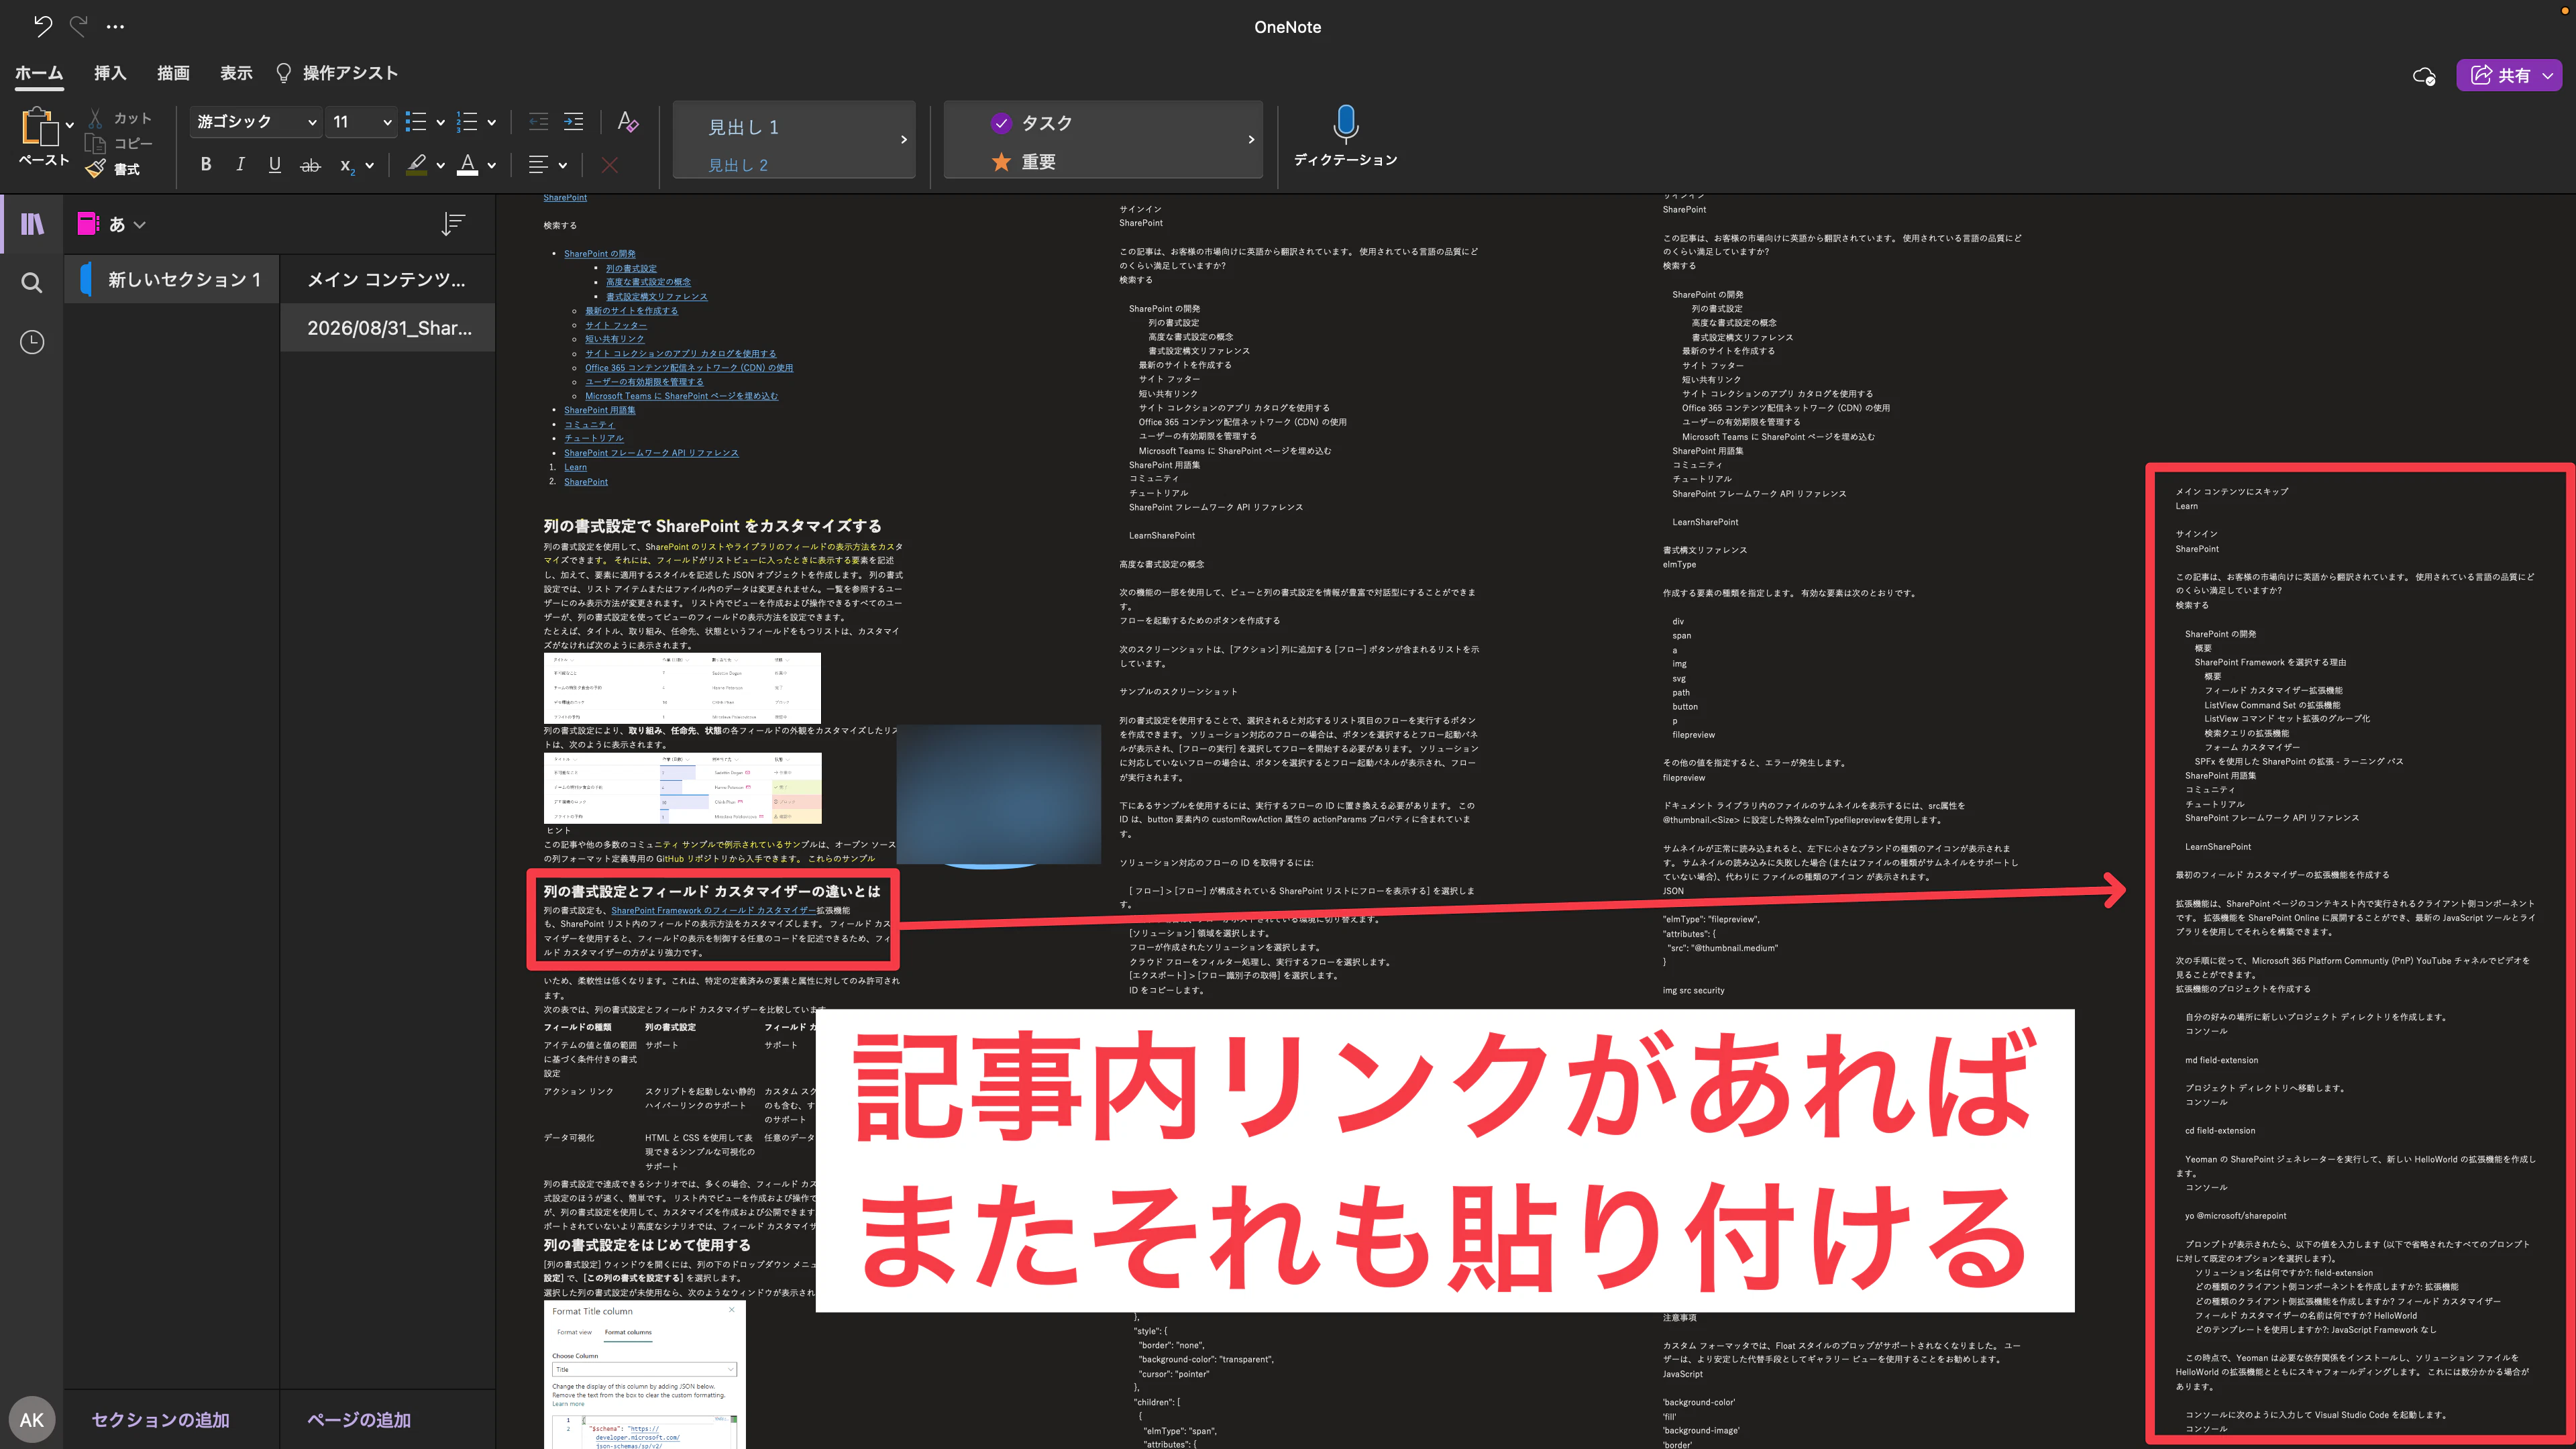Switch to the Home (ホーム) tab
The width and height of the screenshot is (2576, 1449).
point(39,73)
